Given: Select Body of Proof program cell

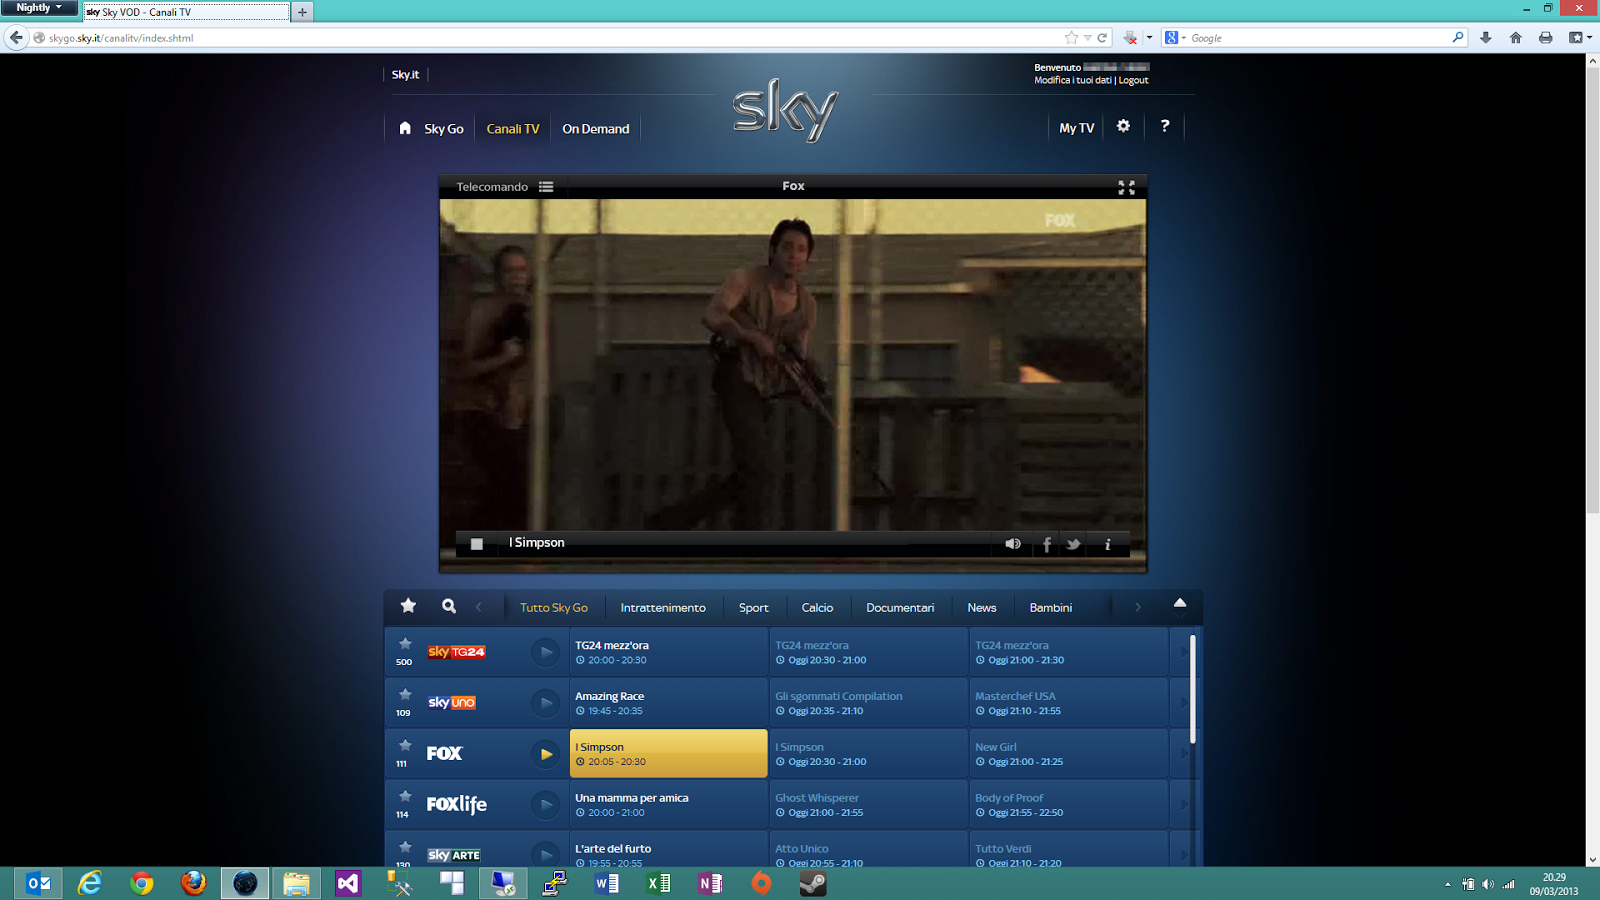Looking at the screenshot, I should [1068, 805].
